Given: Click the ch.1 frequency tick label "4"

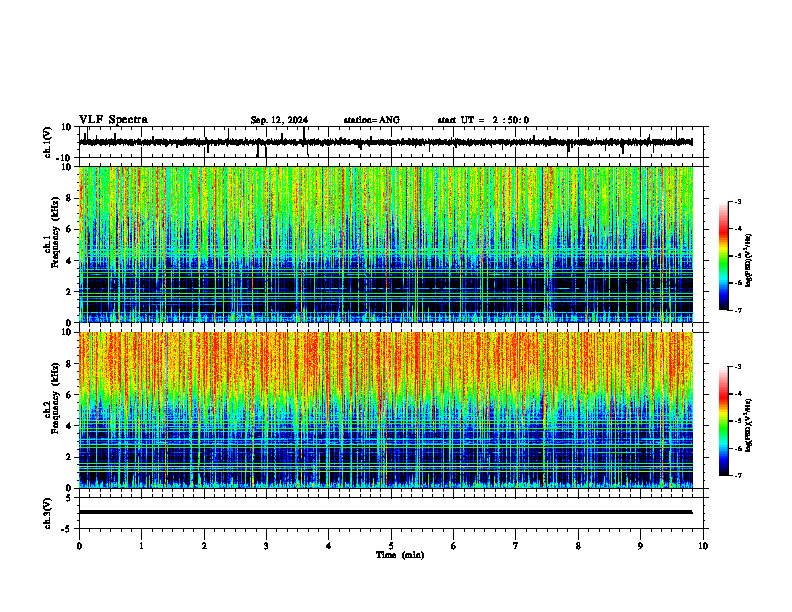Looking at the screenshot, I should click(70, 261).
